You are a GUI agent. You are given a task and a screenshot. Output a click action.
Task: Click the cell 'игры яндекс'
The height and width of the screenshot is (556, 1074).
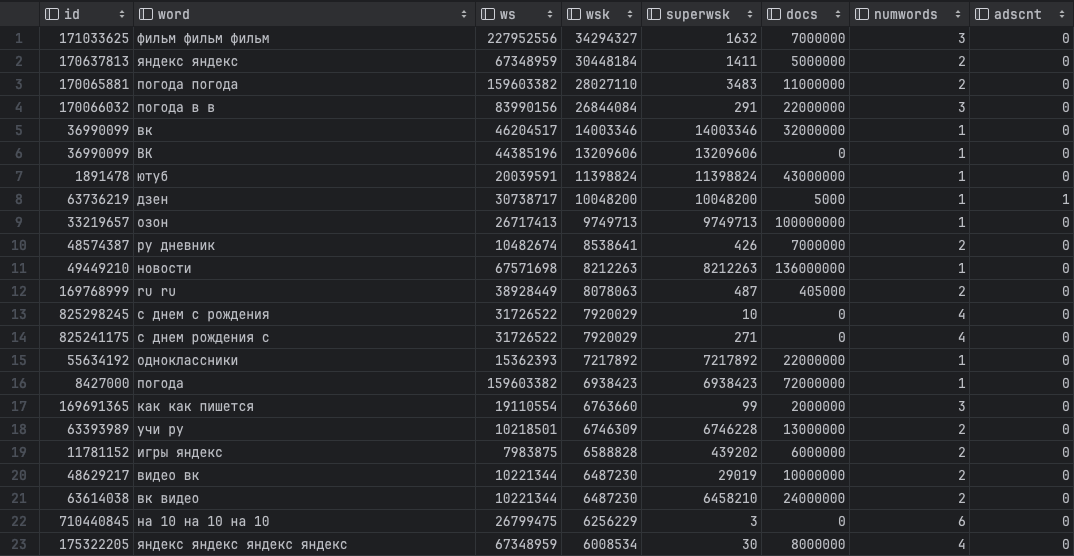[304, 452]
